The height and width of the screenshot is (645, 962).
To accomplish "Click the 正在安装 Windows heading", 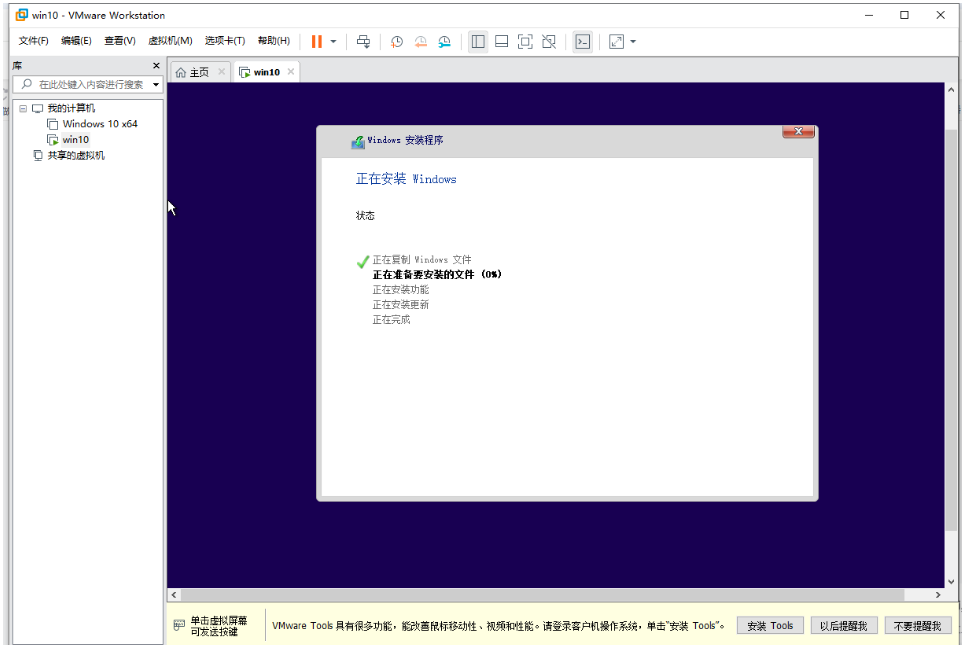I will coord(406,179).
